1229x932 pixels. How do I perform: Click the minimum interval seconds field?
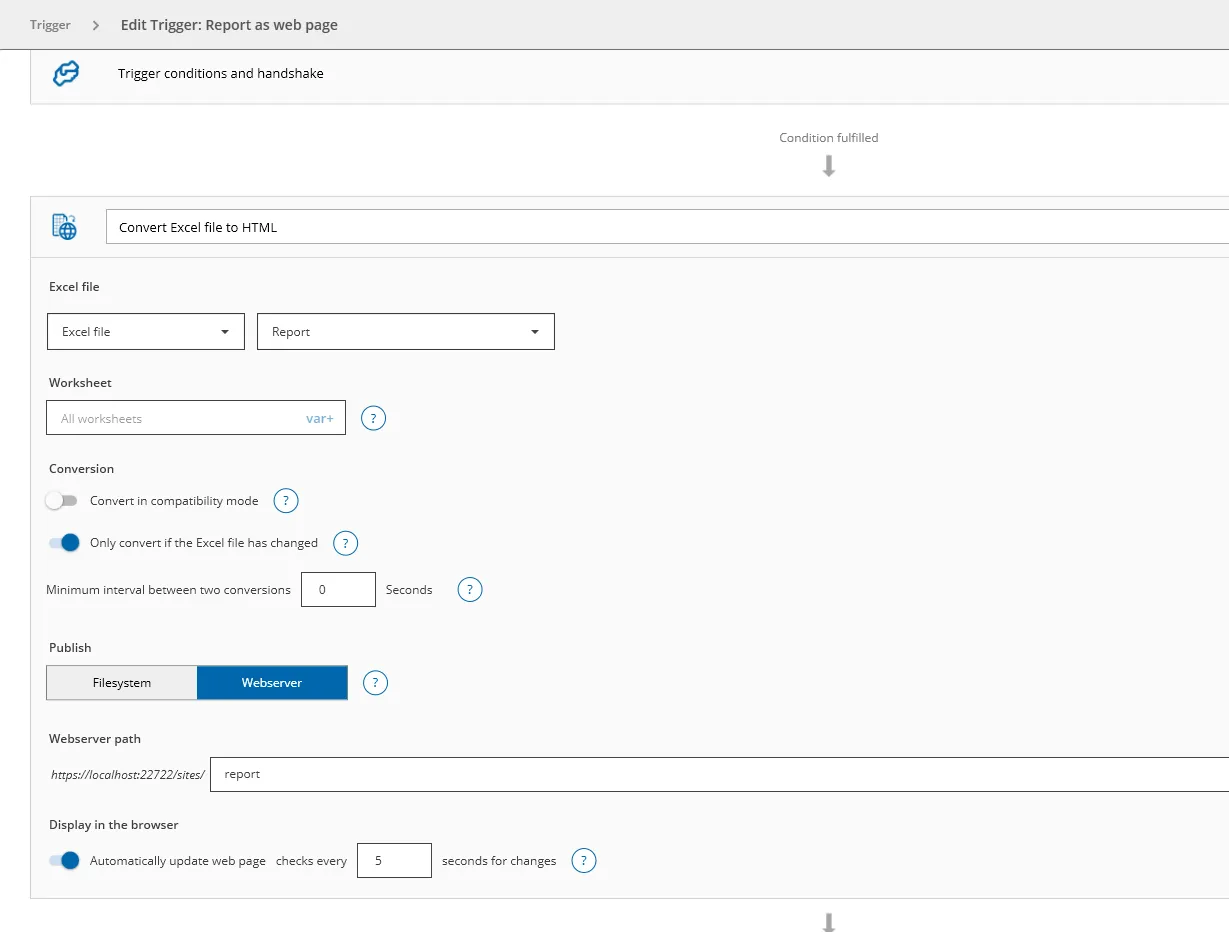coord(339,590)
